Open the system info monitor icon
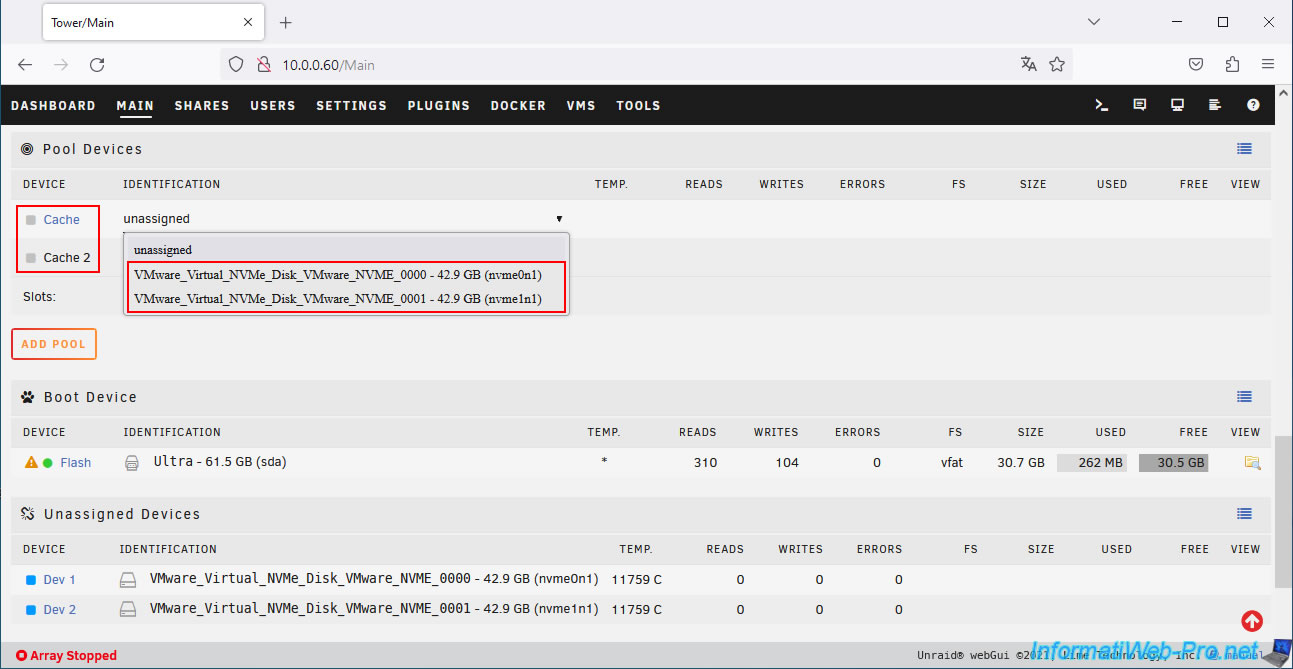This screenshot has width=1293, height=669. coord(1177,105)
